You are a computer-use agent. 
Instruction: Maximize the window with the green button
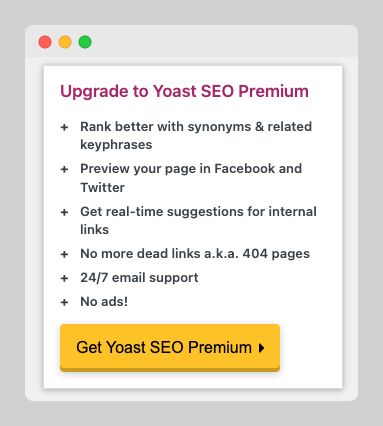click(85, 42)
